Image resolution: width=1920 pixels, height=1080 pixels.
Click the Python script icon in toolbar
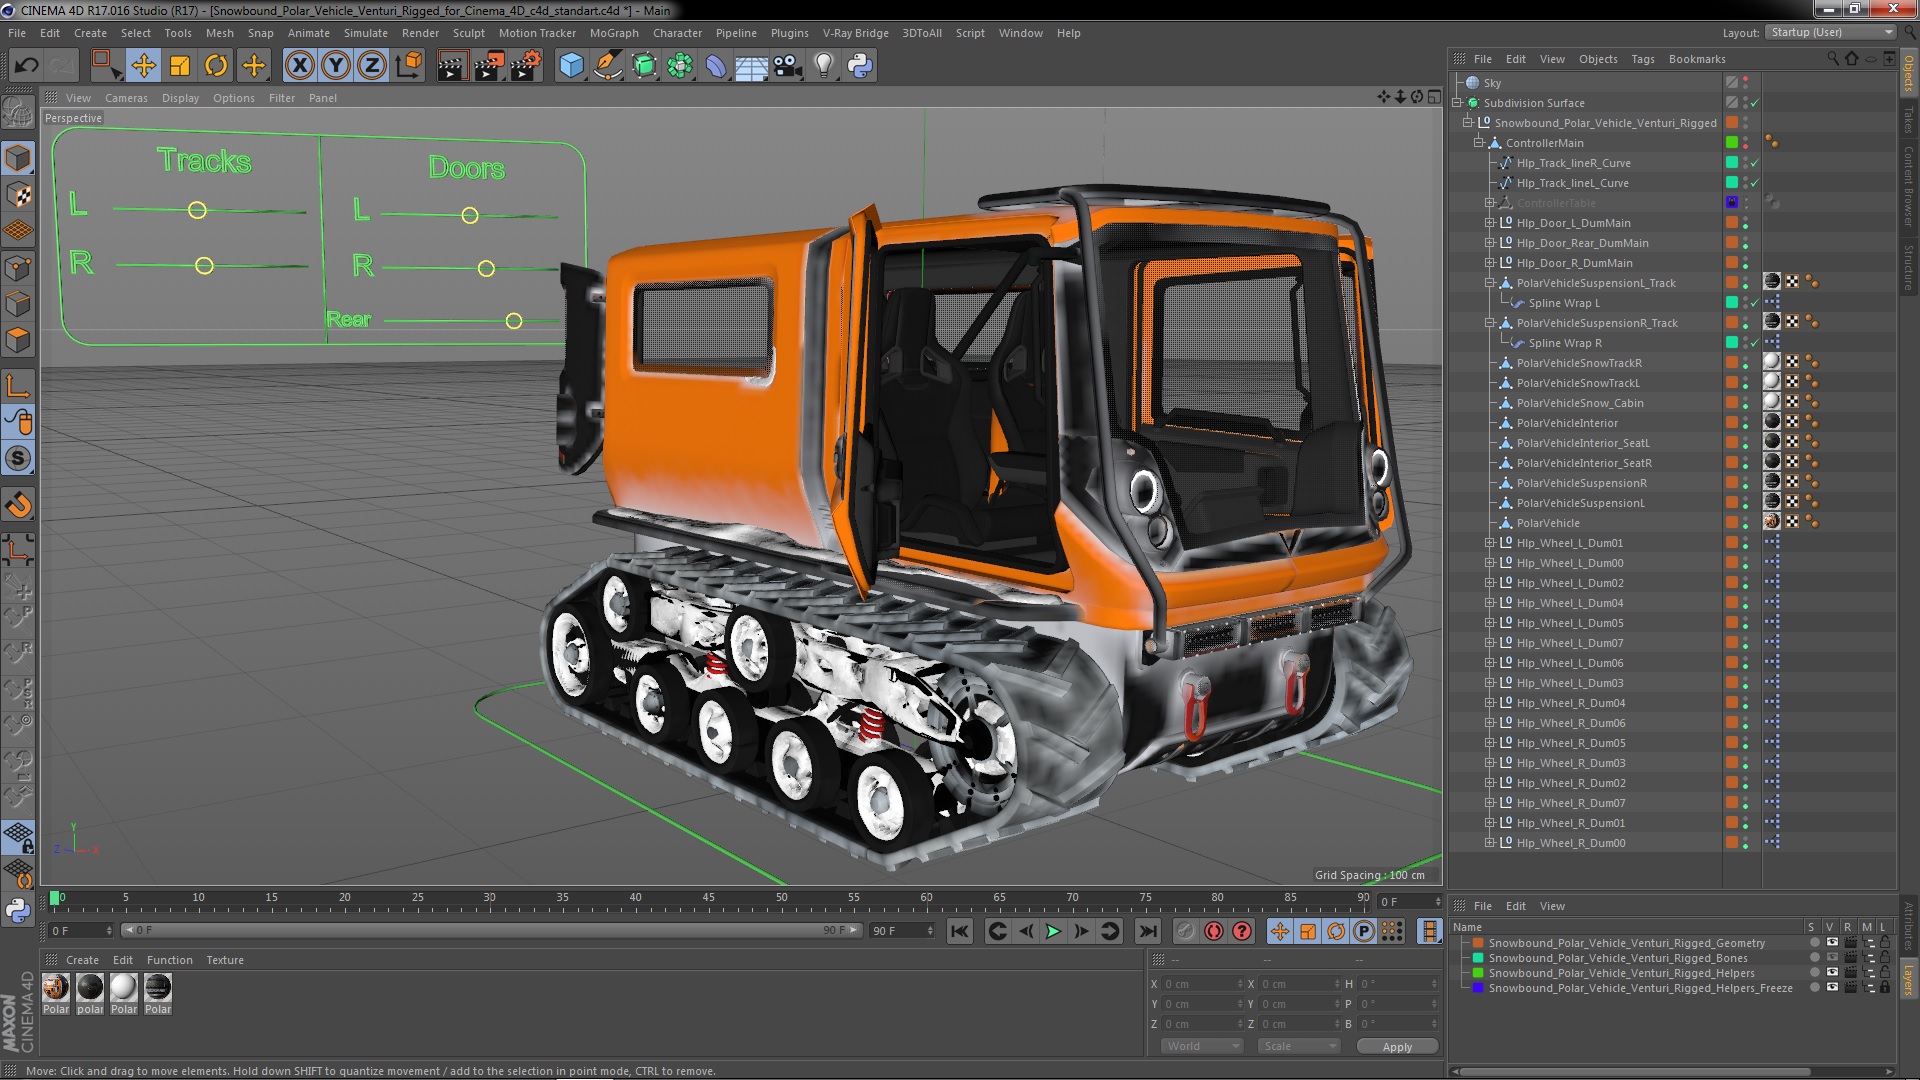[x=860, y=66]
